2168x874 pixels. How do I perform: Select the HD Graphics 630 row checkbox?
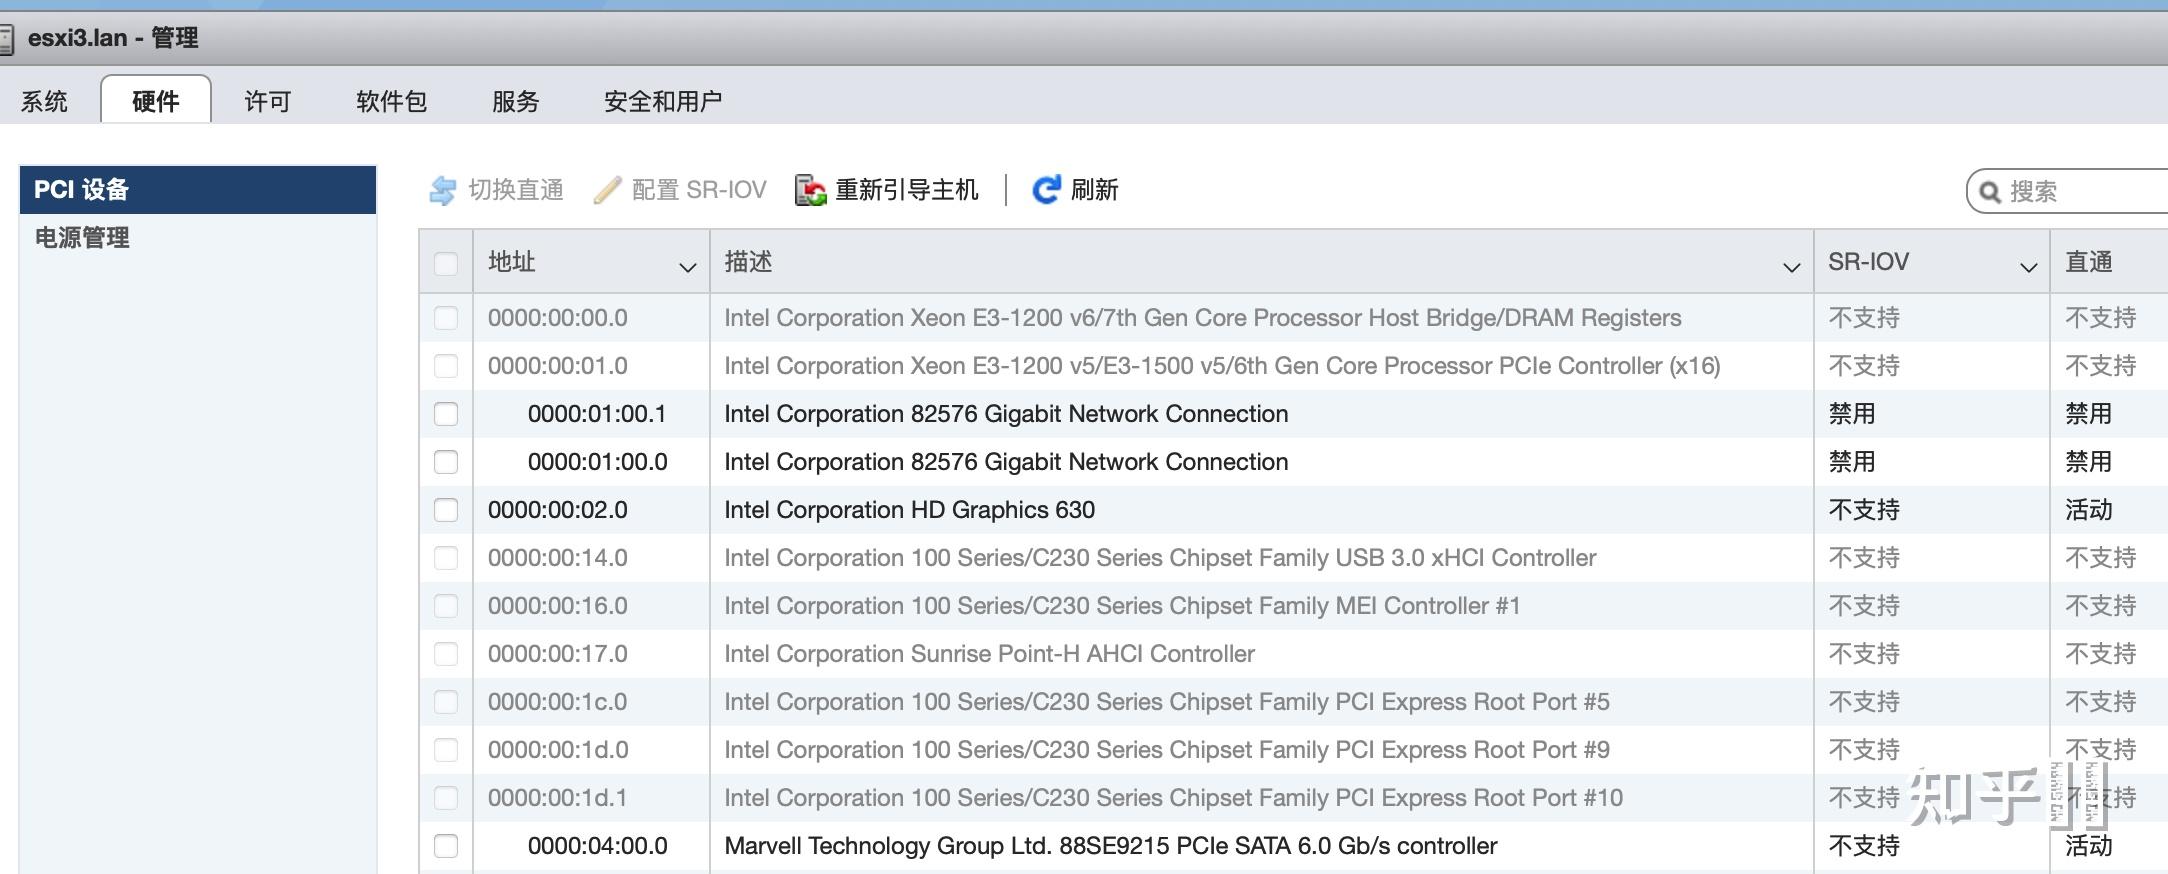446,510
